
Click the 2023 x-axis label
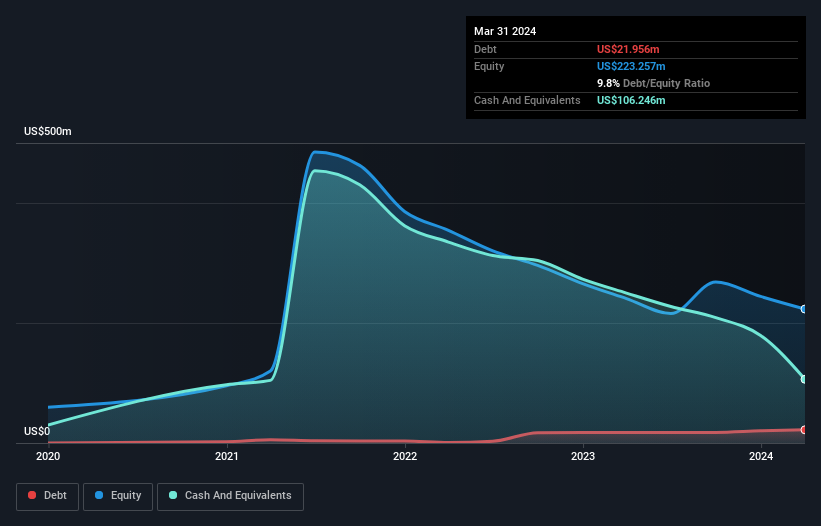click(x=583, y=456)
